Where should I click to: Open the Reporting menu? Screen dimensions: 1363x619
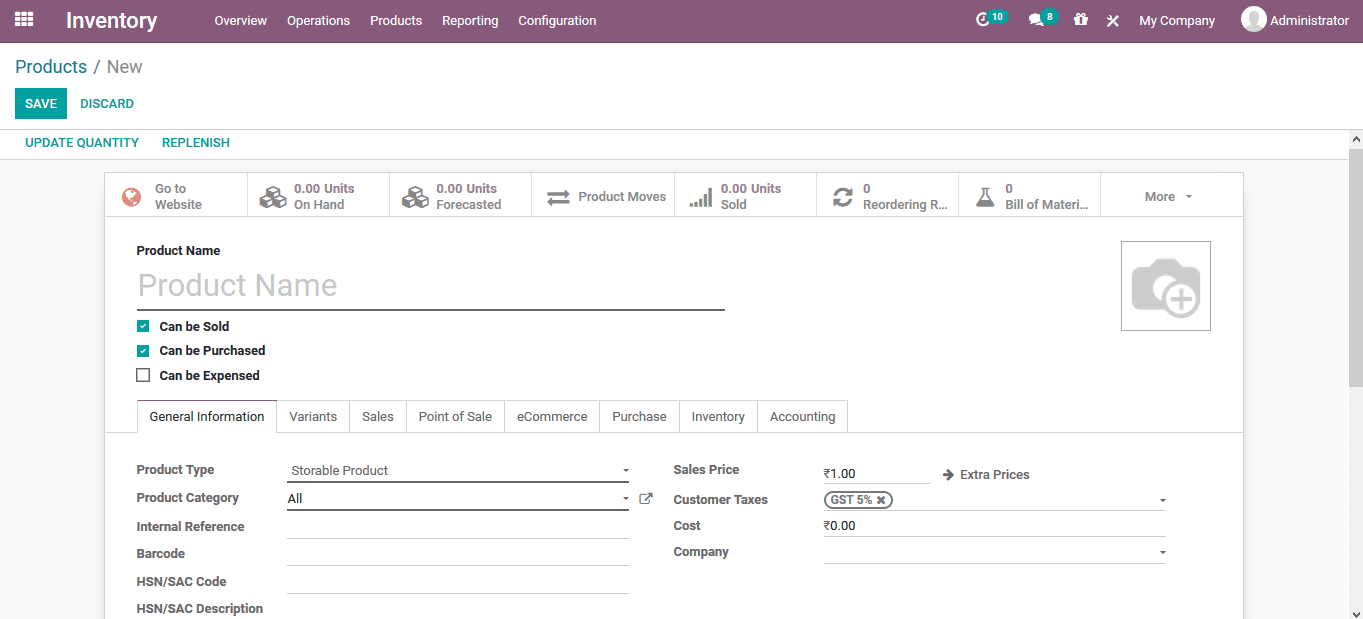(470, 20)
